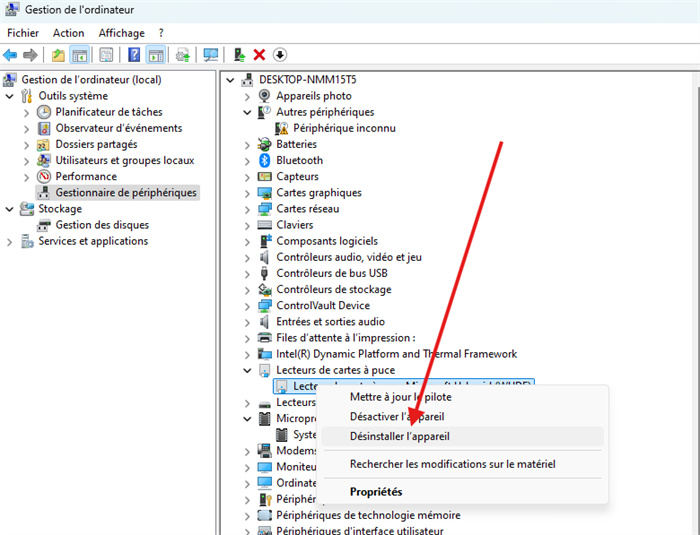Click the Back arrow toolbar icon
700x535 pixels.
[x=10, y=55]
